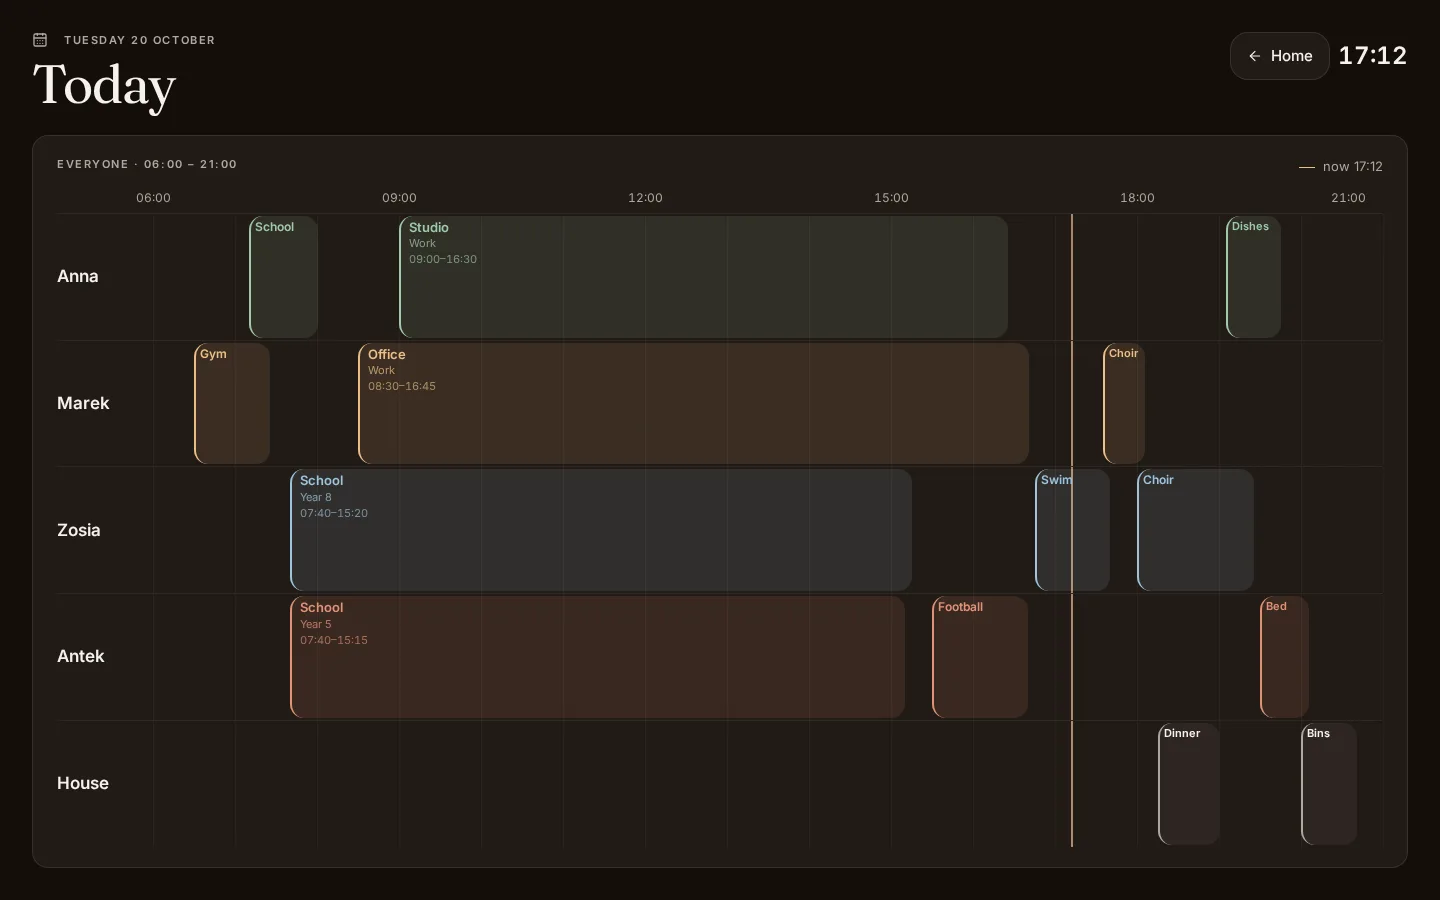Click the 06:00 time axis label
The image size is (1440, 900).
153,198
